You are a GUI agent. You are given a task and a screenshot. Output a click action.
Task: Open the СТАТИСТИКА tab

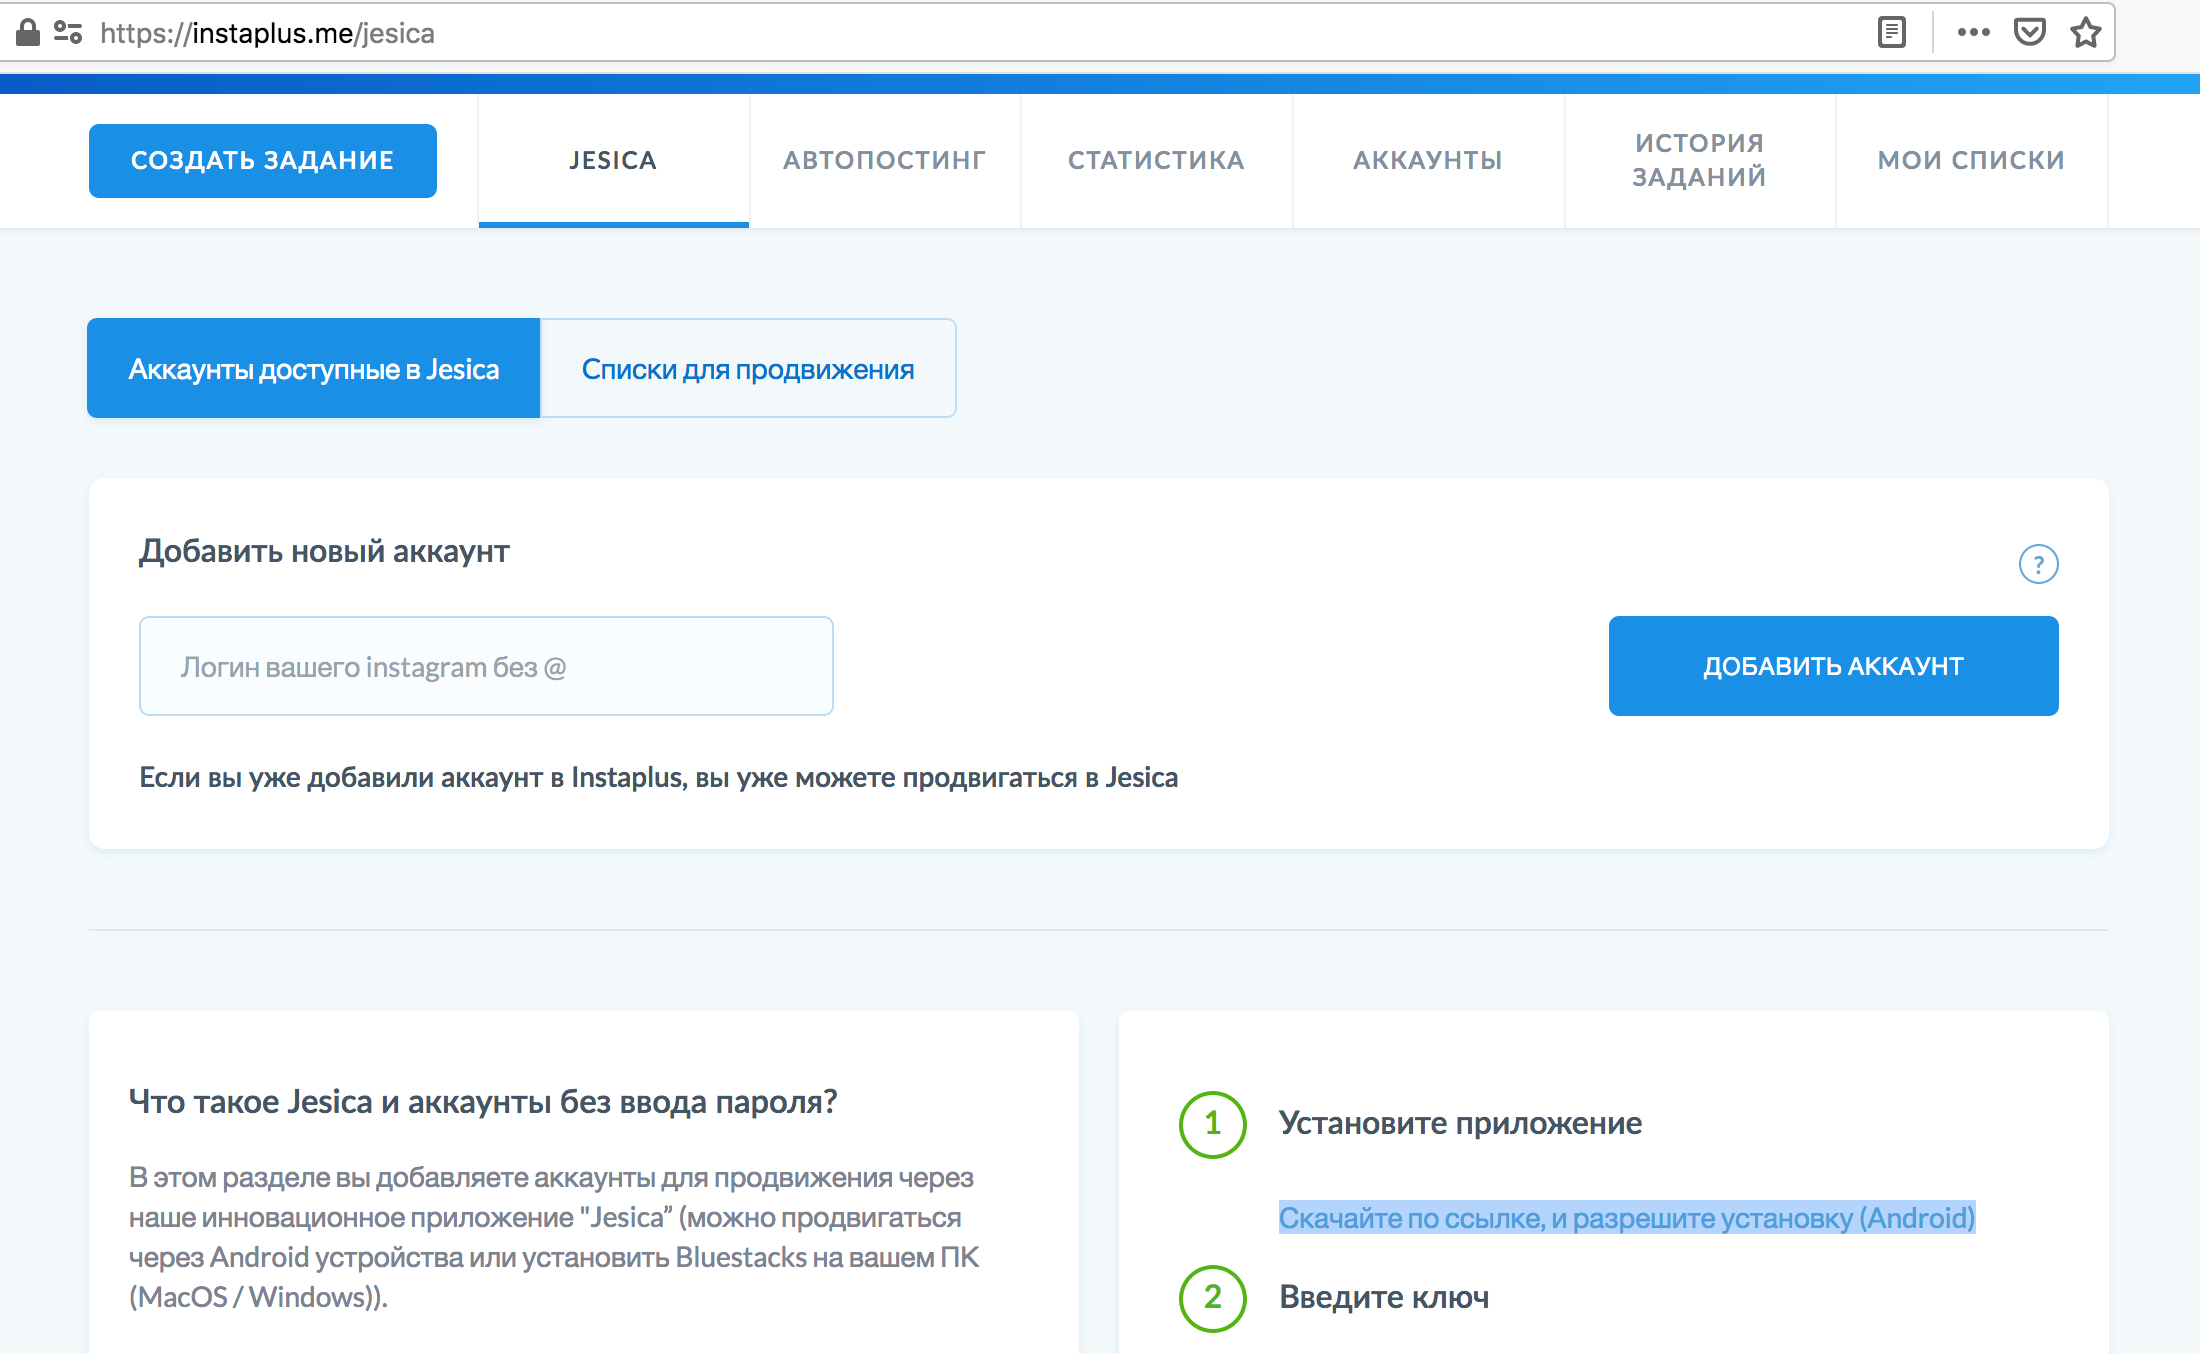pyautogui.click(x=1156, y=161)
